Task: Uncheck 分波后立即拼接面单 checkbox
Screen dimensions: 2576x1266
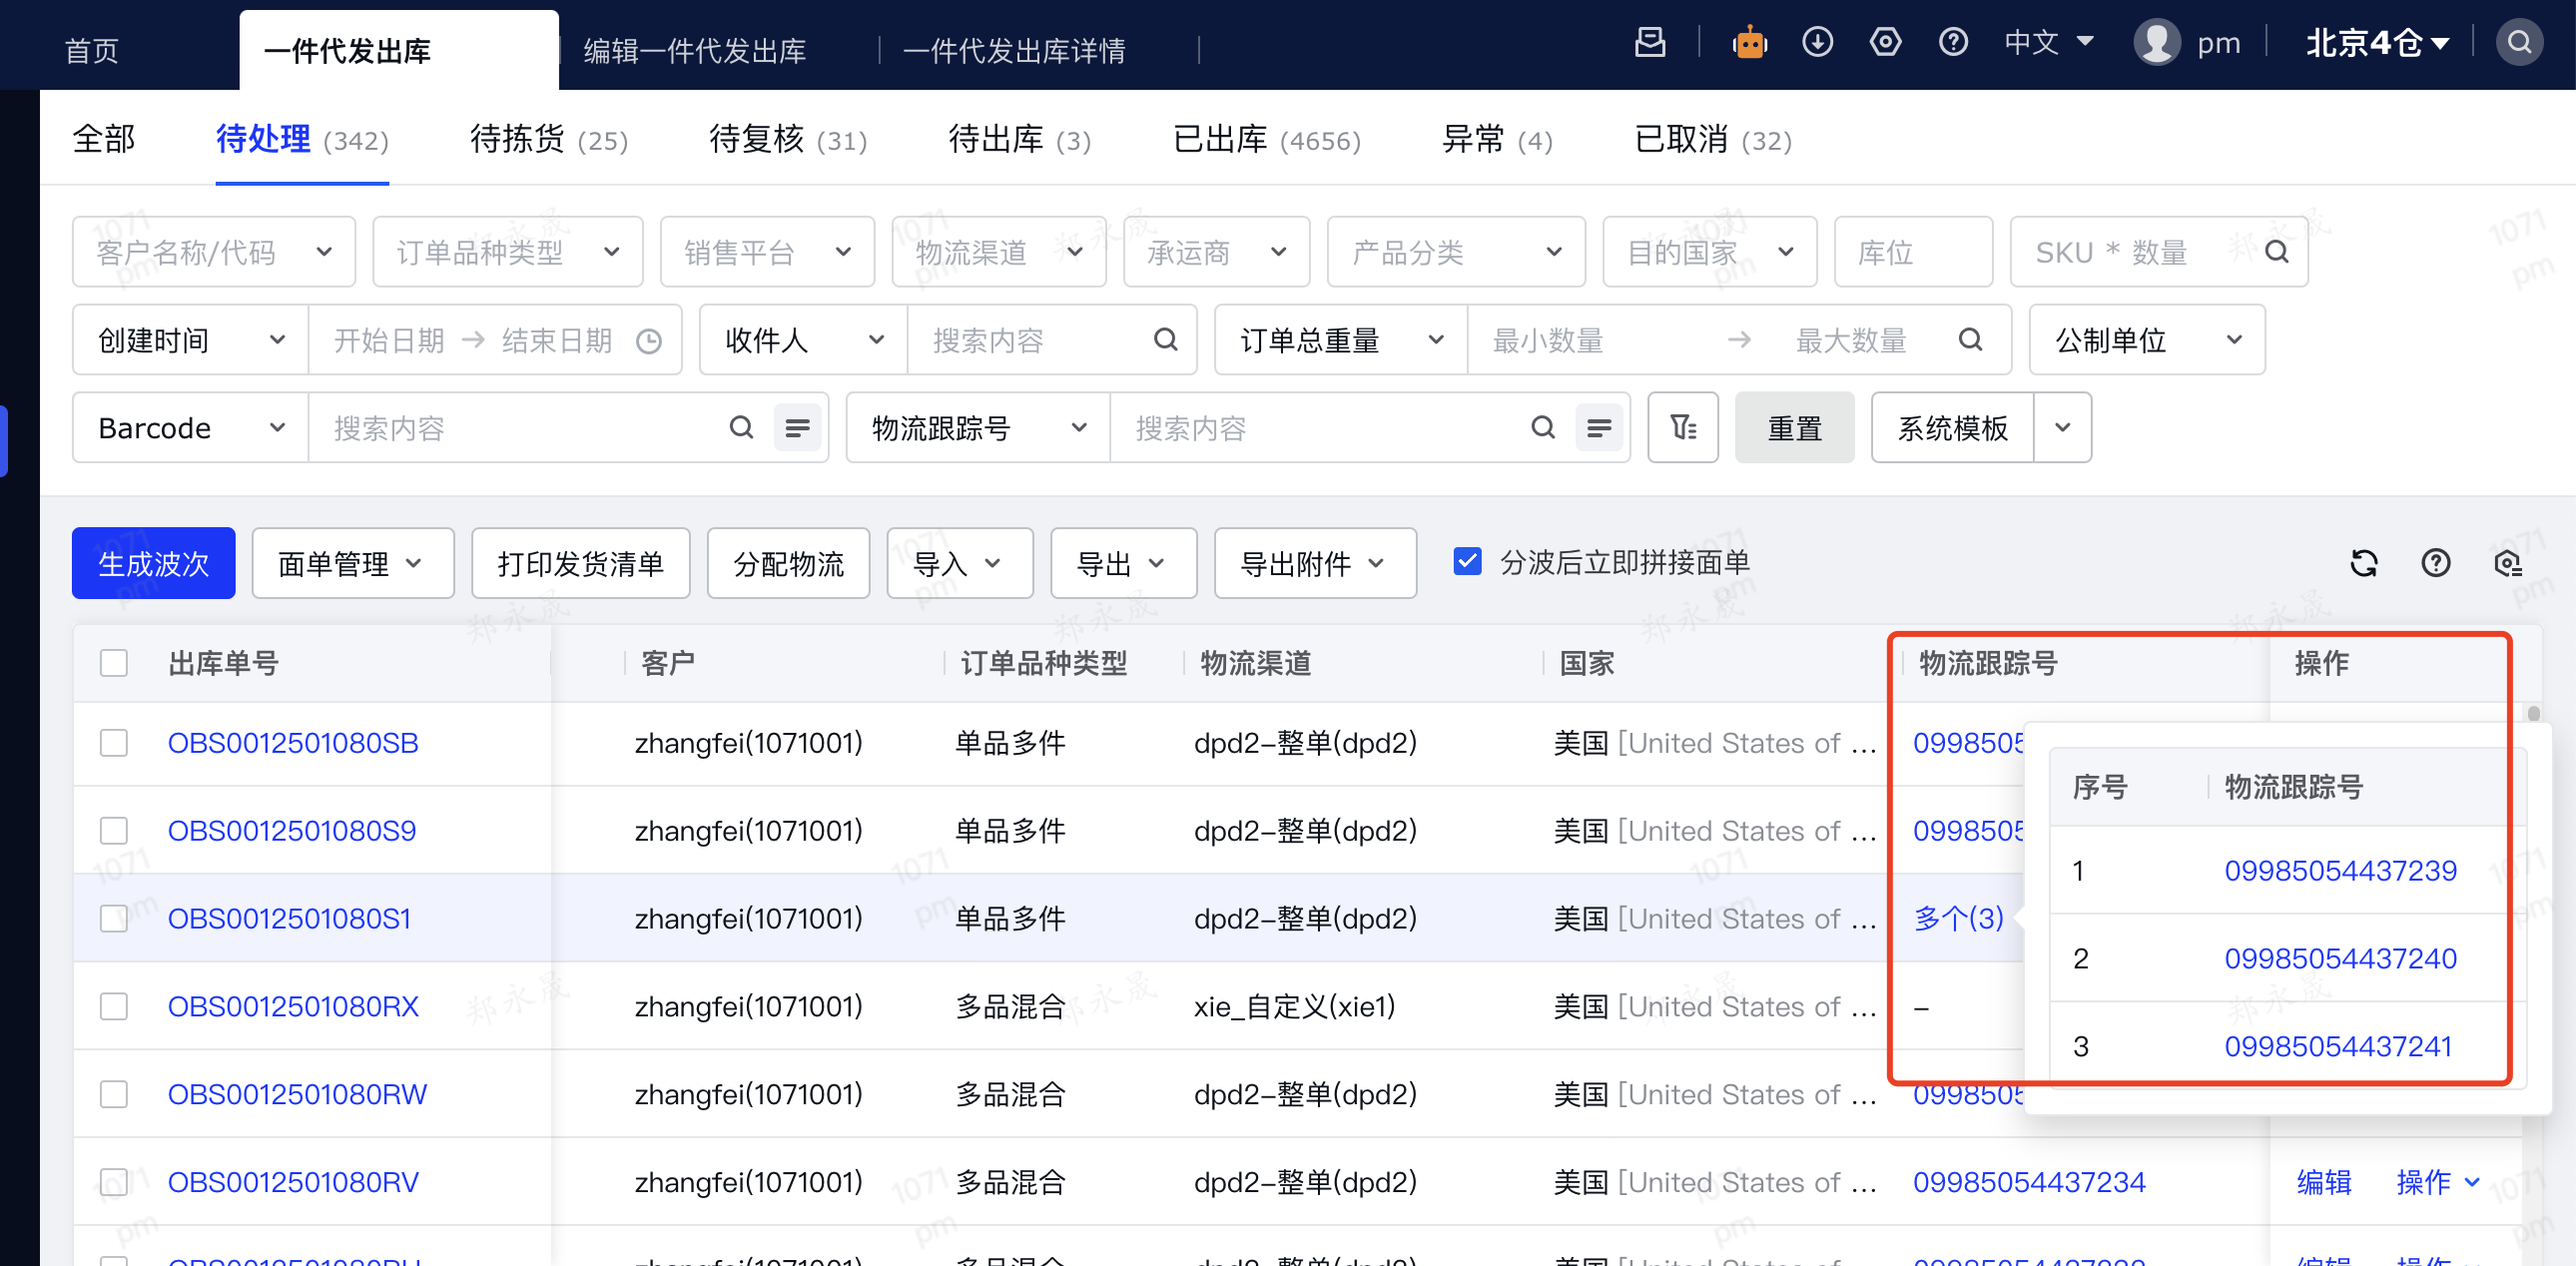Action: tap(1467, 562)
